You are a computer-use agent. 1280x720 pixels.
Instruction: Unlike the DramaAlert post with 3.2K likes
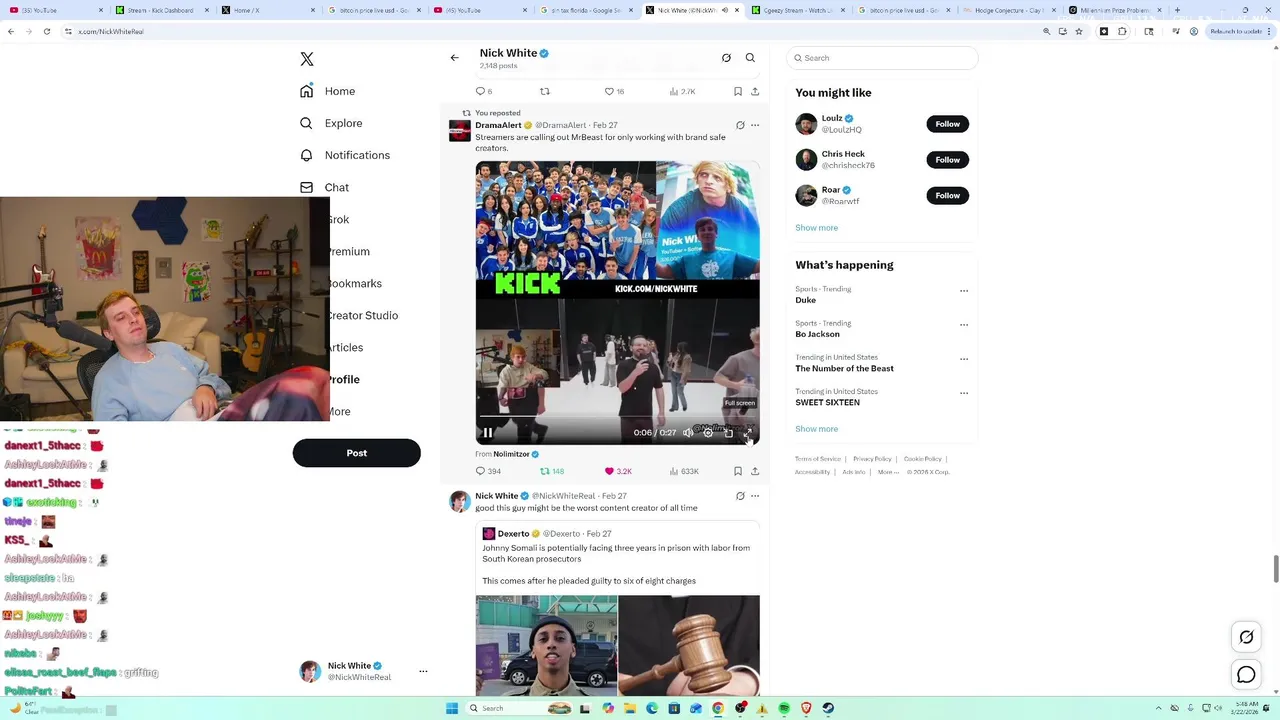(617, 471)
